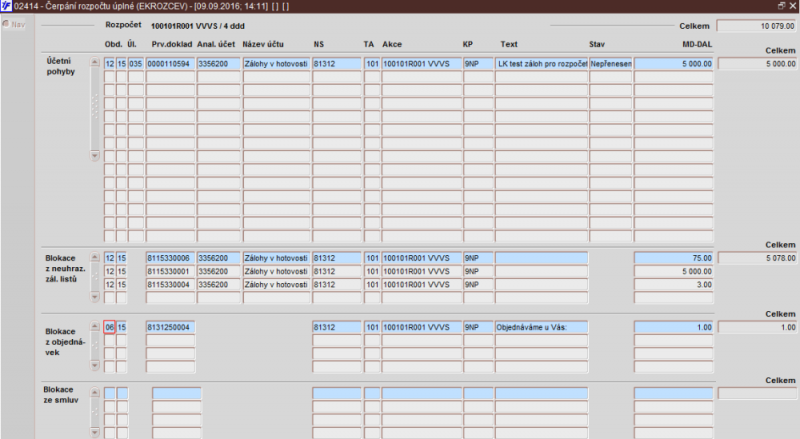Select the order document field 8131250004
Screen dimensions: 800x439
click(x=170, y=327)
